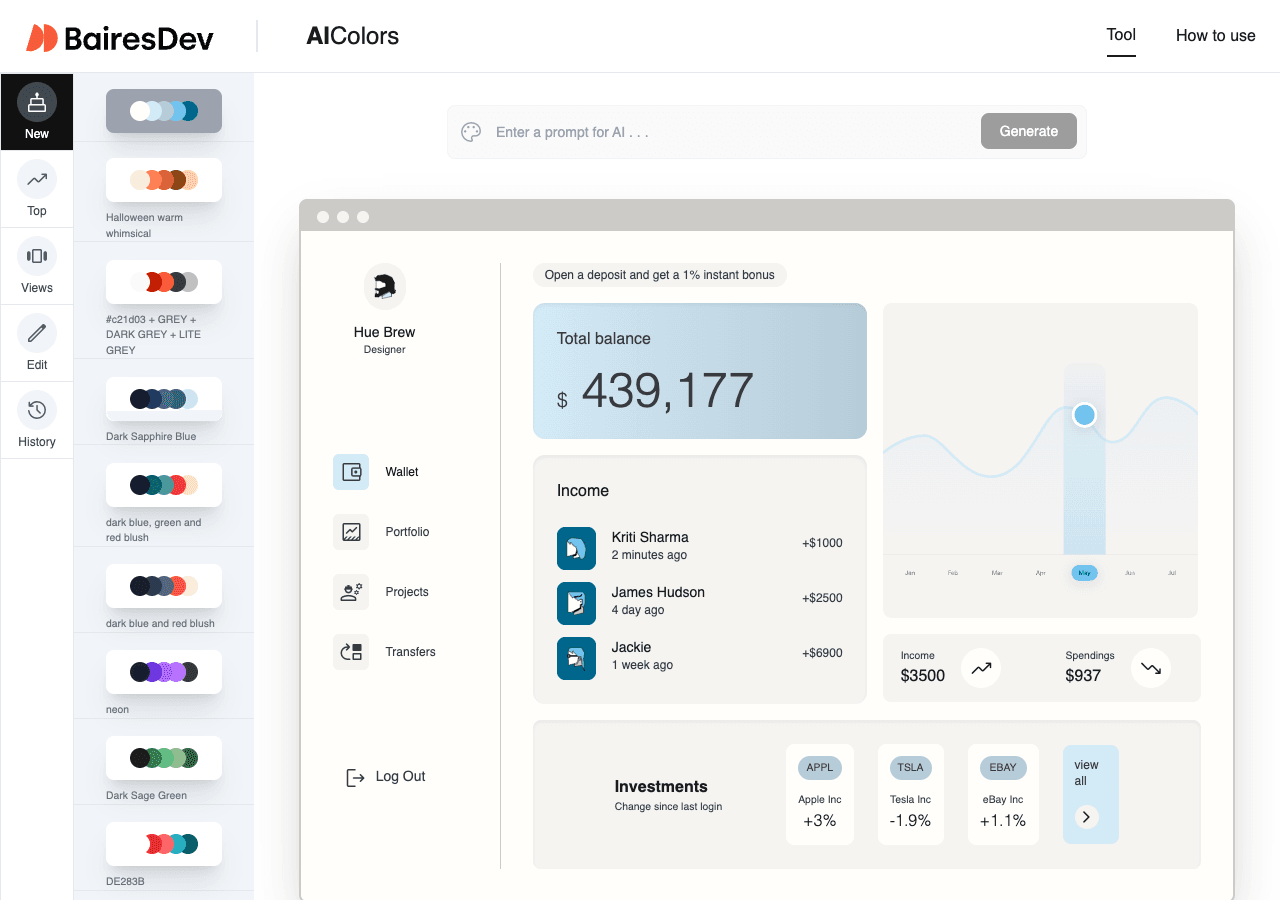Click the Wallet menu label
Image resolution: width=1280 pixels, height=900 pixels.
402,472
